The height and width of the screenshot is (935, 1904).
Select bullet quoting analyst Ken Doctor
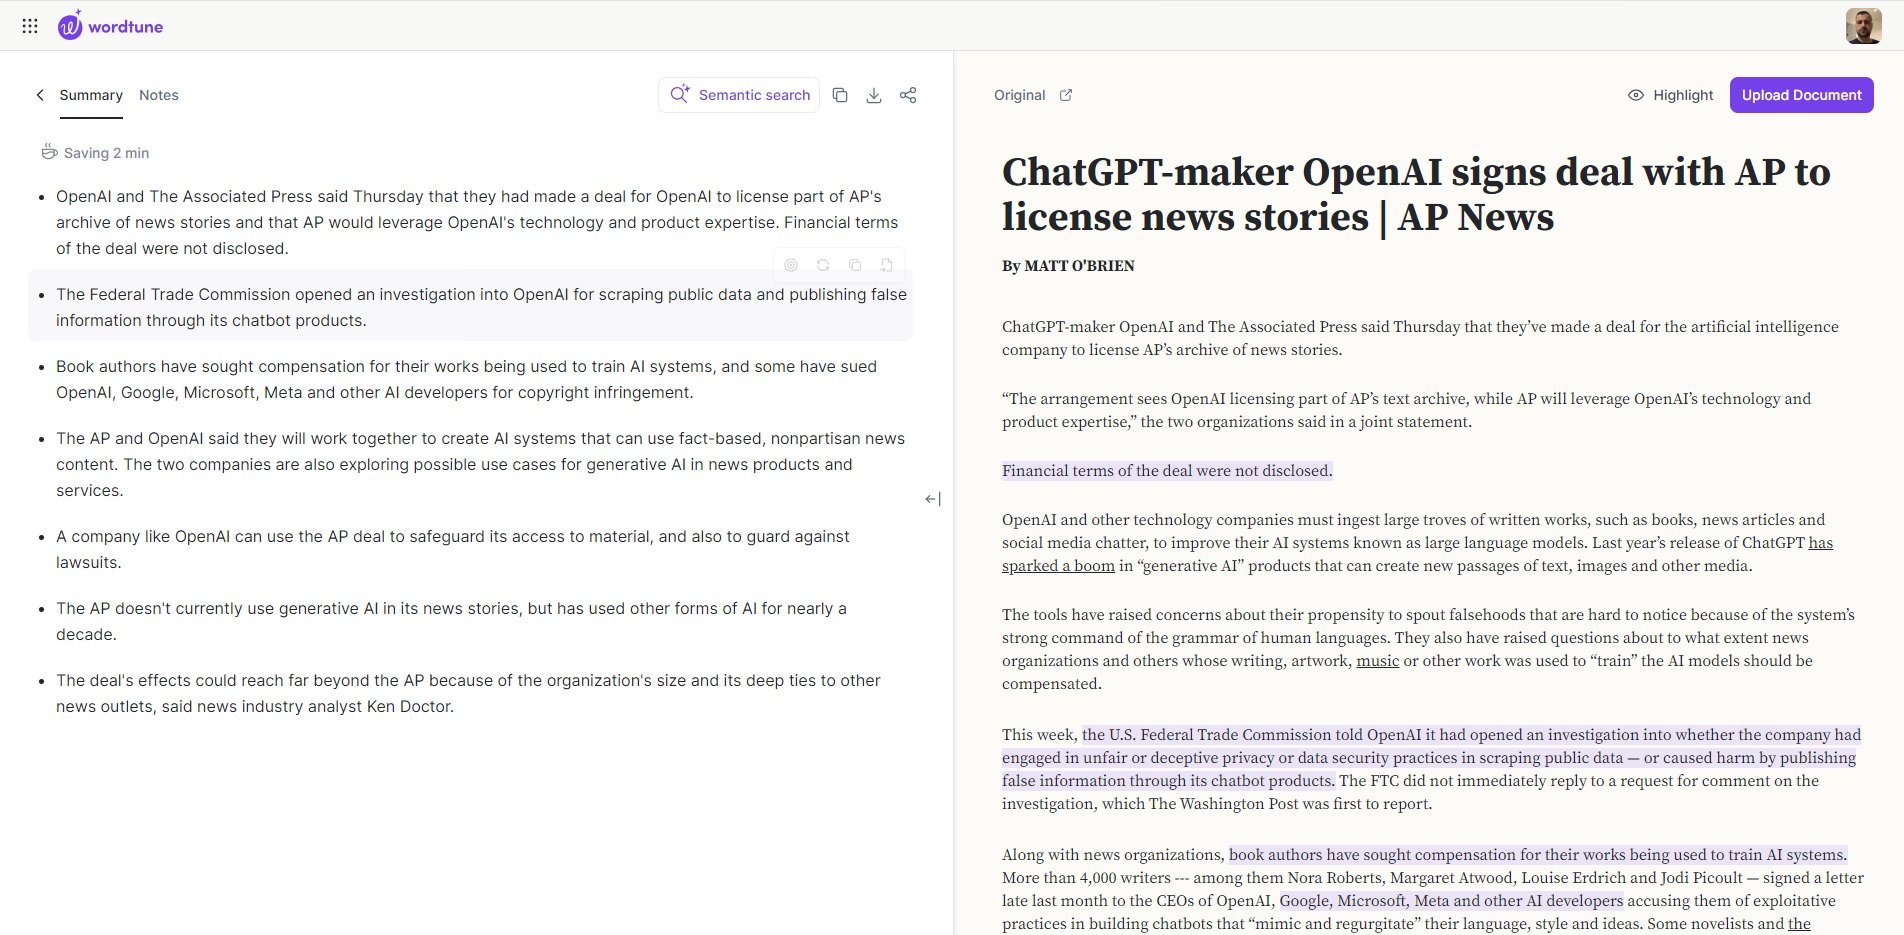point(468,693)
